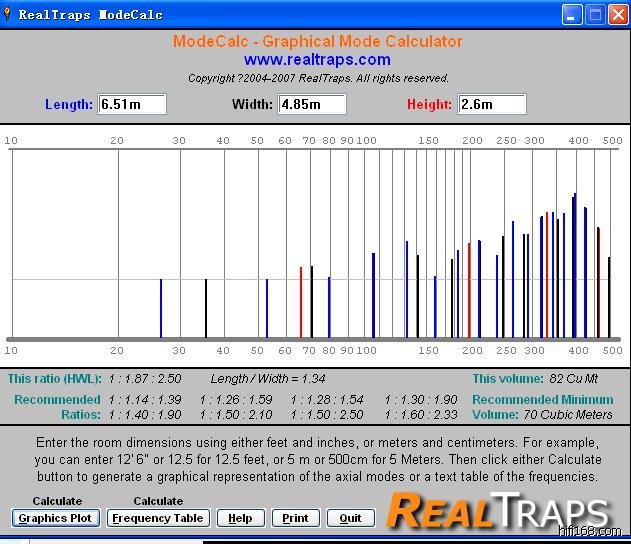Open Help for ModeCalc

point(240,518)
